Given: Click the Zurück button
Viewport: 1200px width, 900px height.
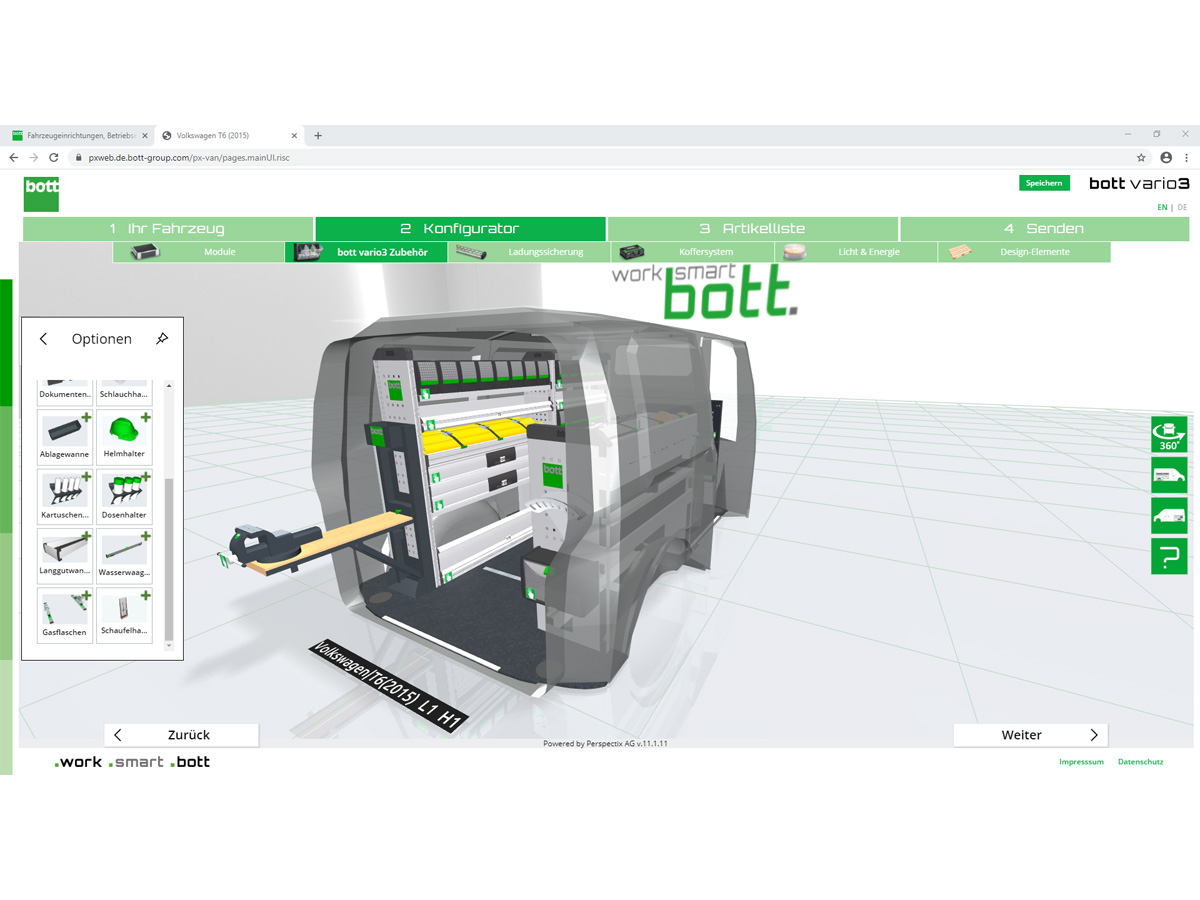Looking at the screenshot, I should click(181, 735).
